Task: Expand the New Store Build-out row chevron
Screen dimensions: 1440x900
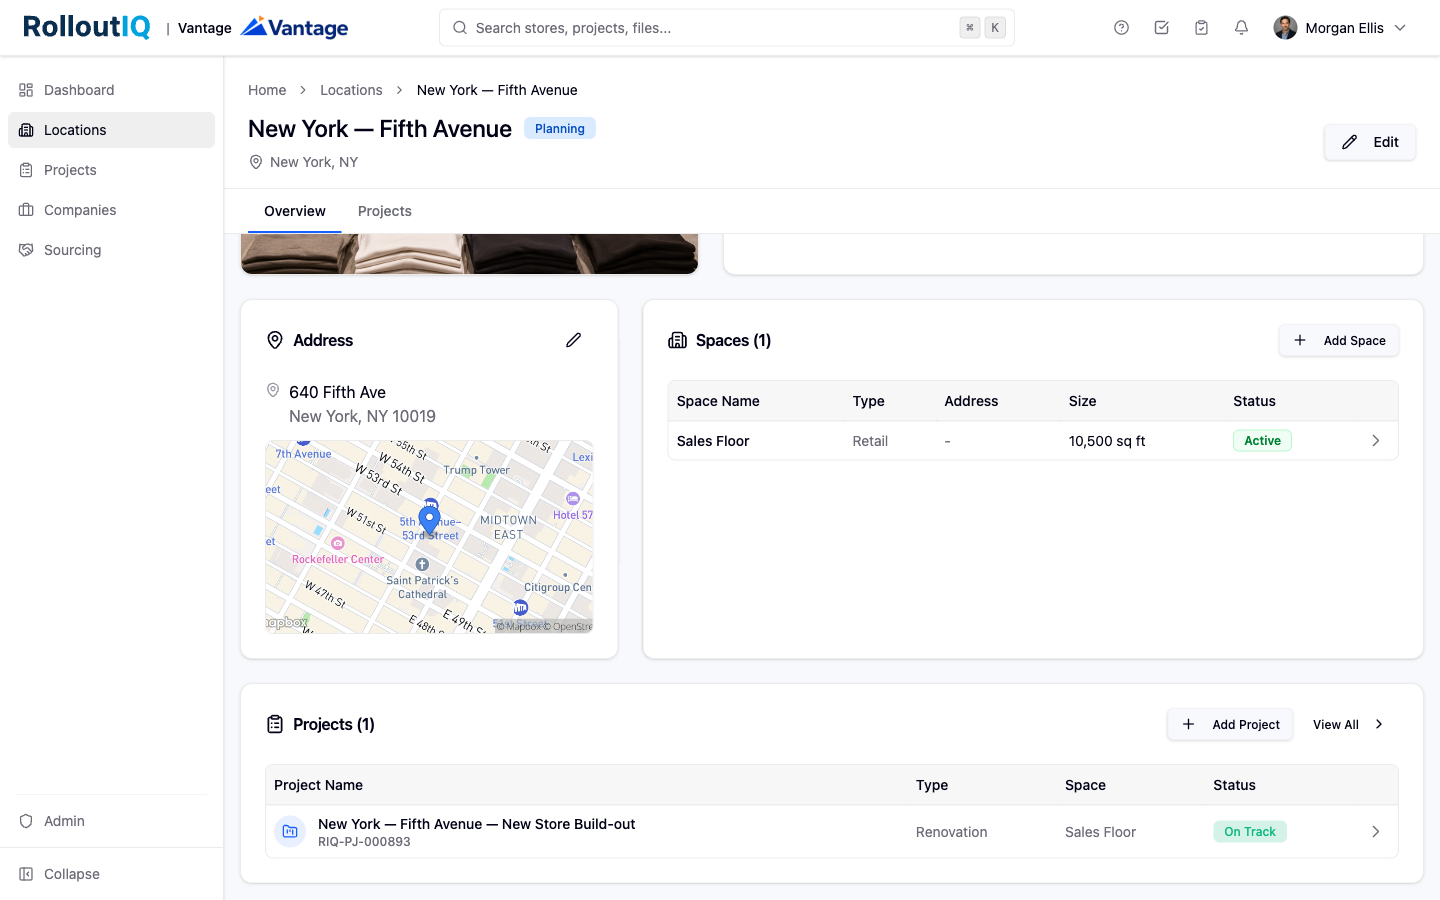Action: pos(1375,832)
